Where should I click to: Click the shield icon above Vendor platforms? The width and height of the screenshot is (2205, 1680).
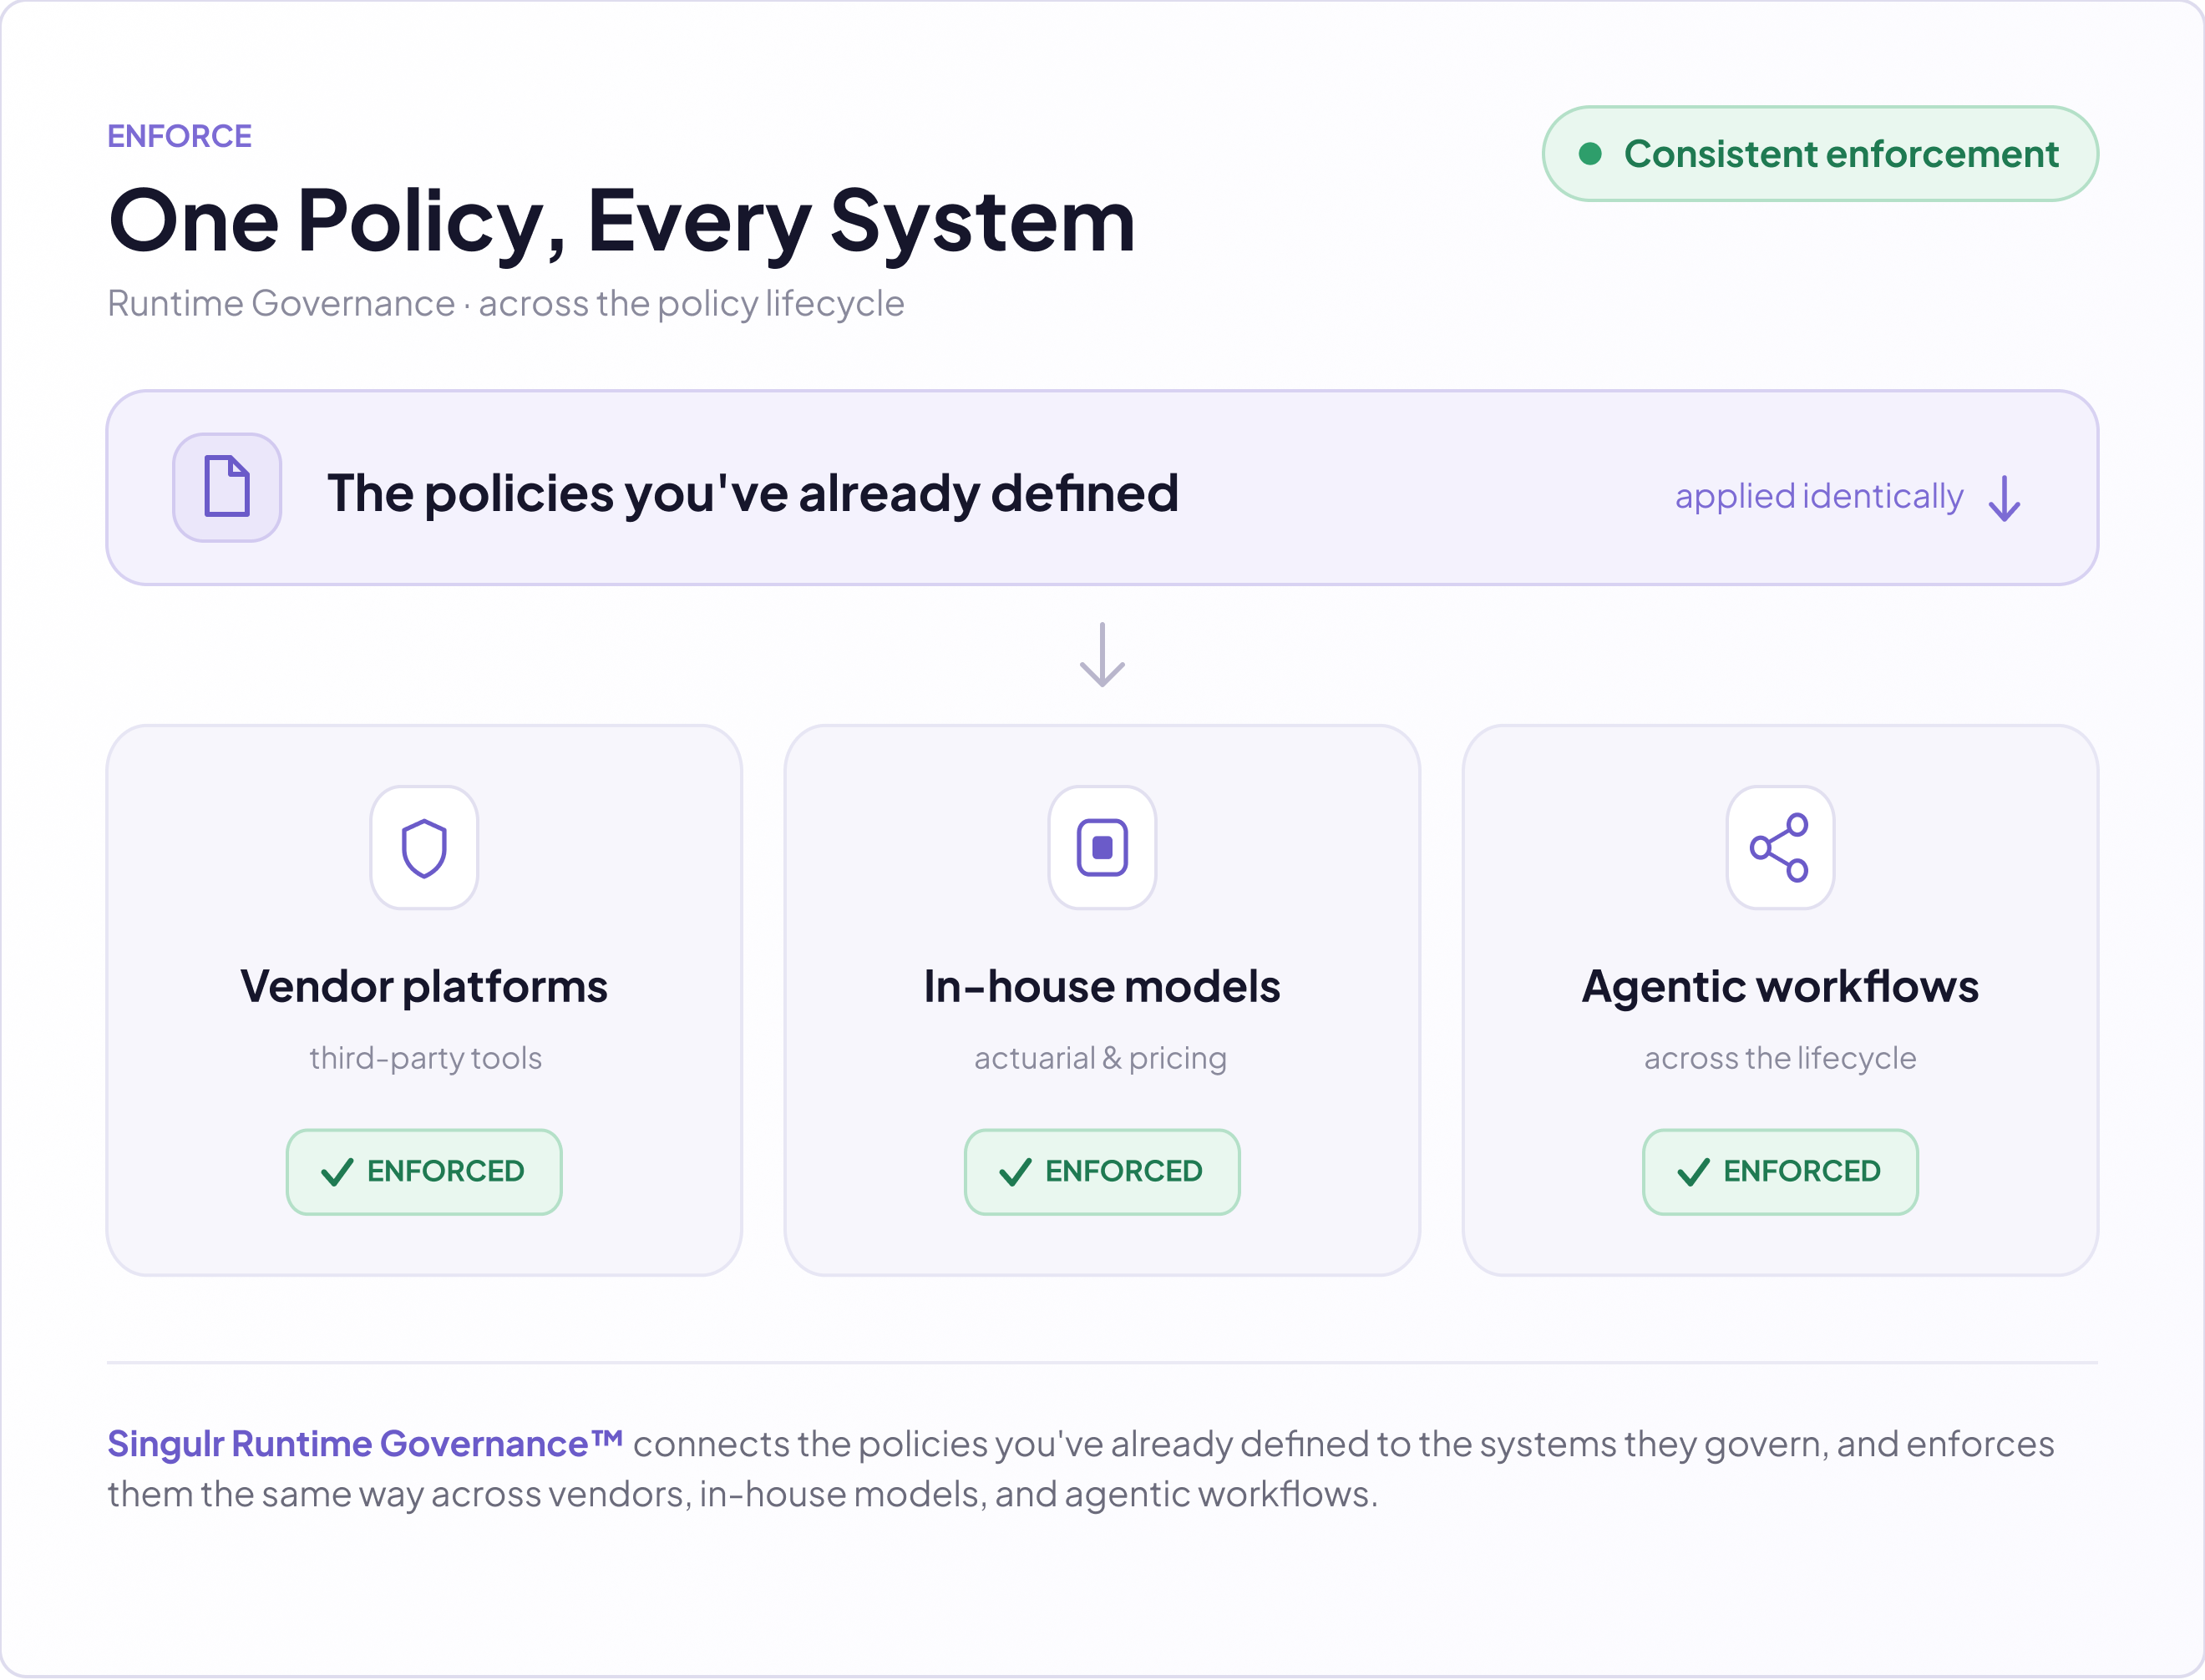(424, 848)
